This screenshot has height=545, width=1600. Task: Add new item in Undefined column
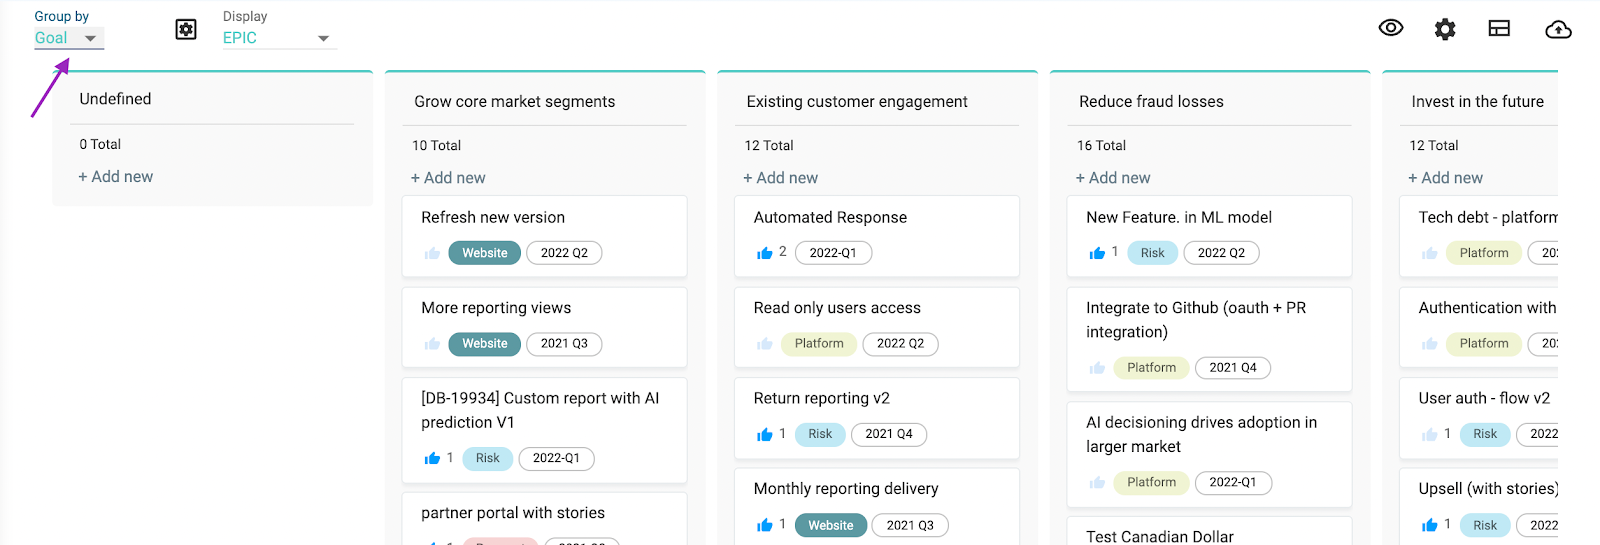tap(116, 177)
